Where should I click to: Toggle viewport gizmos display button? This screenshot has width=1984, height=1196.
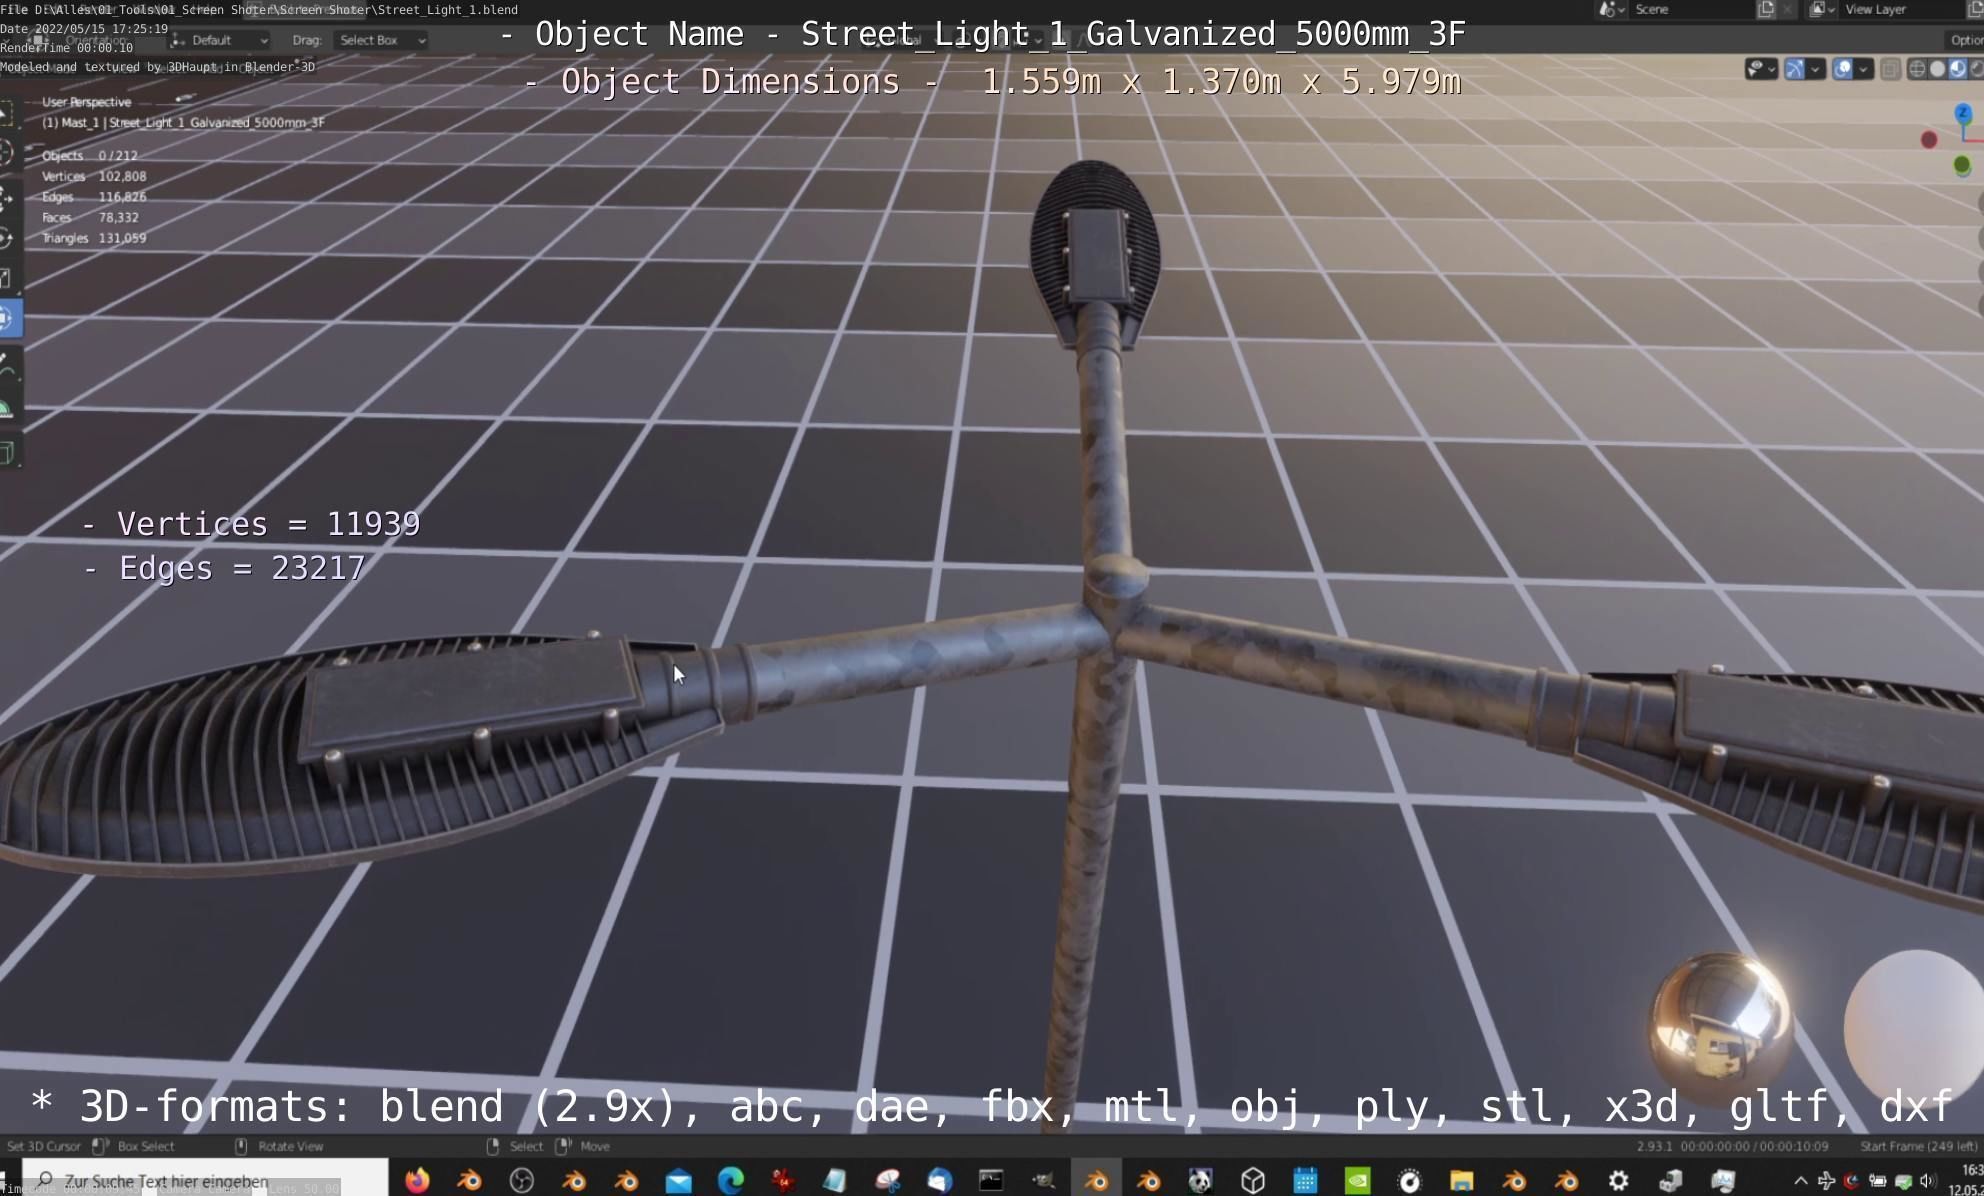coord(1795,69)
